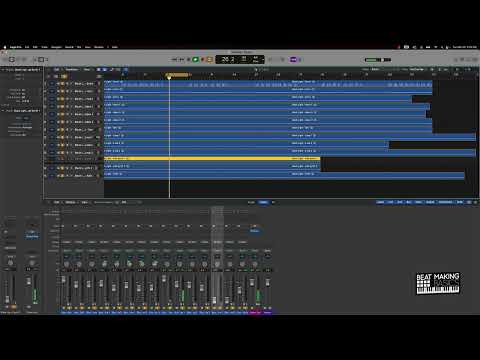Screen dimensions: 480x360
Task: Solo the first track in track list
Action: pos(62,83)
